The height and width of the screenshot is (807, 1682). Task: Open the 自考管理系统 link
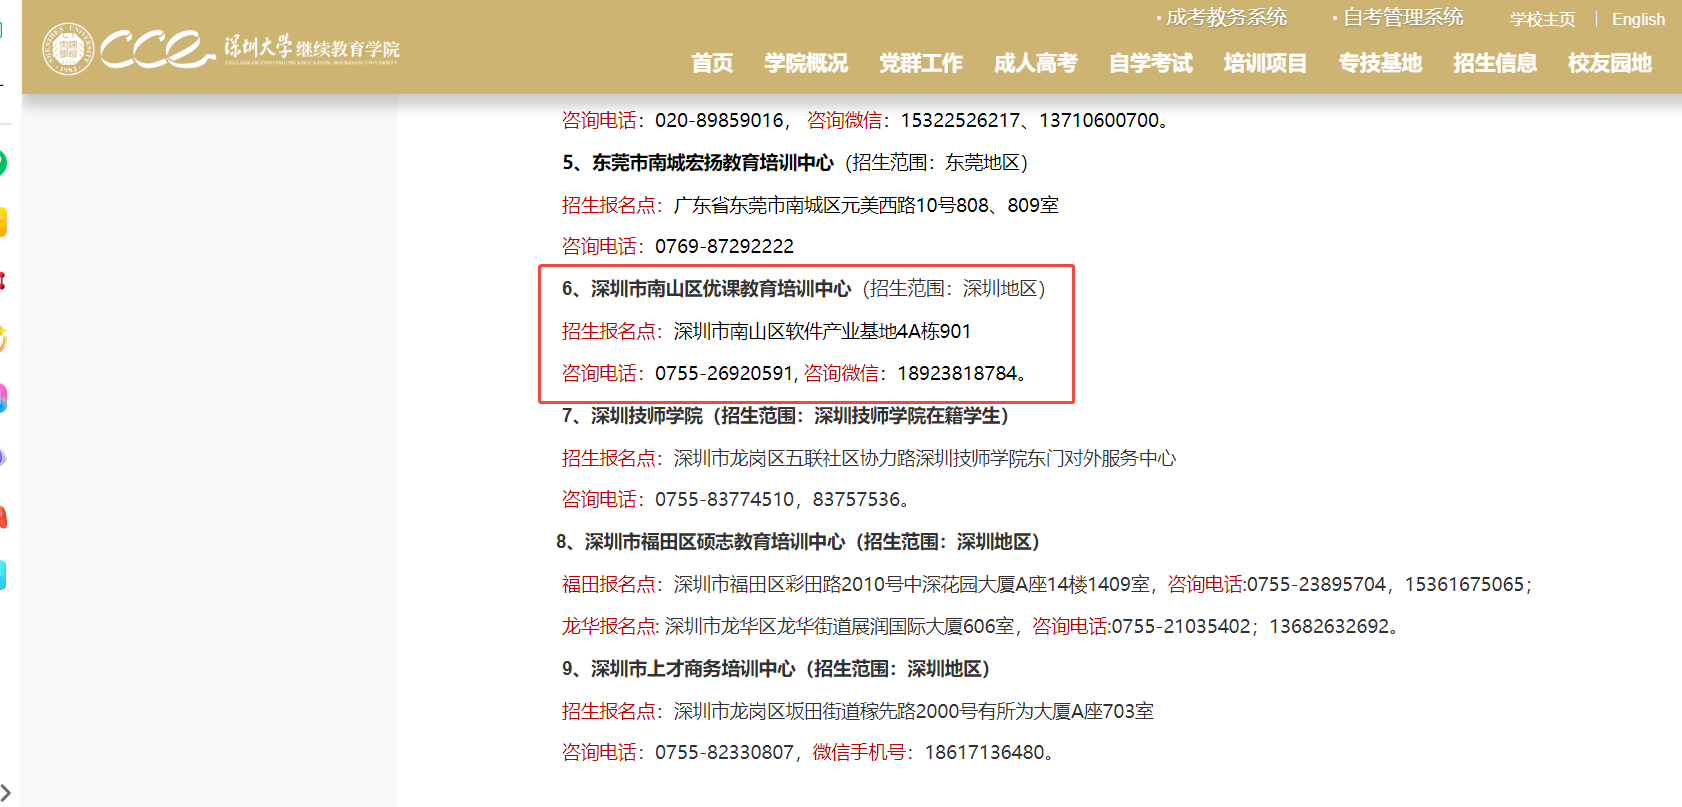pyautogui.click(x=1403, y=18)
